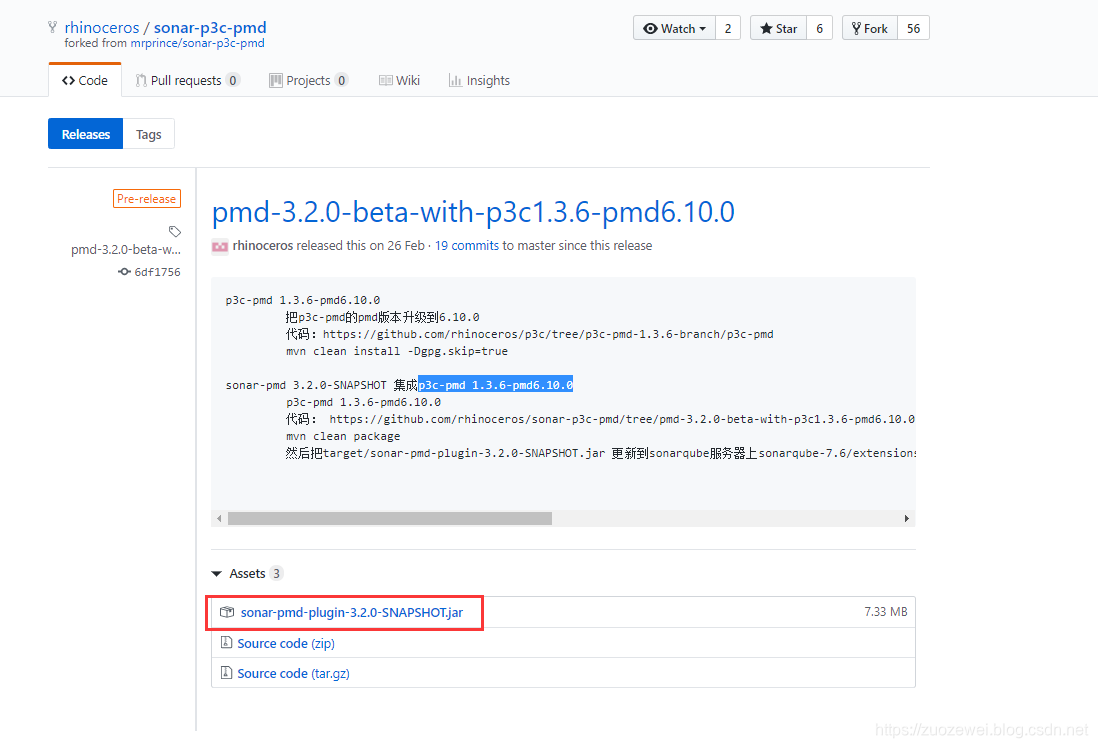Click the fork icon in Fork button
This screenshot has height=748, width=1098.
tap(856, 29)
